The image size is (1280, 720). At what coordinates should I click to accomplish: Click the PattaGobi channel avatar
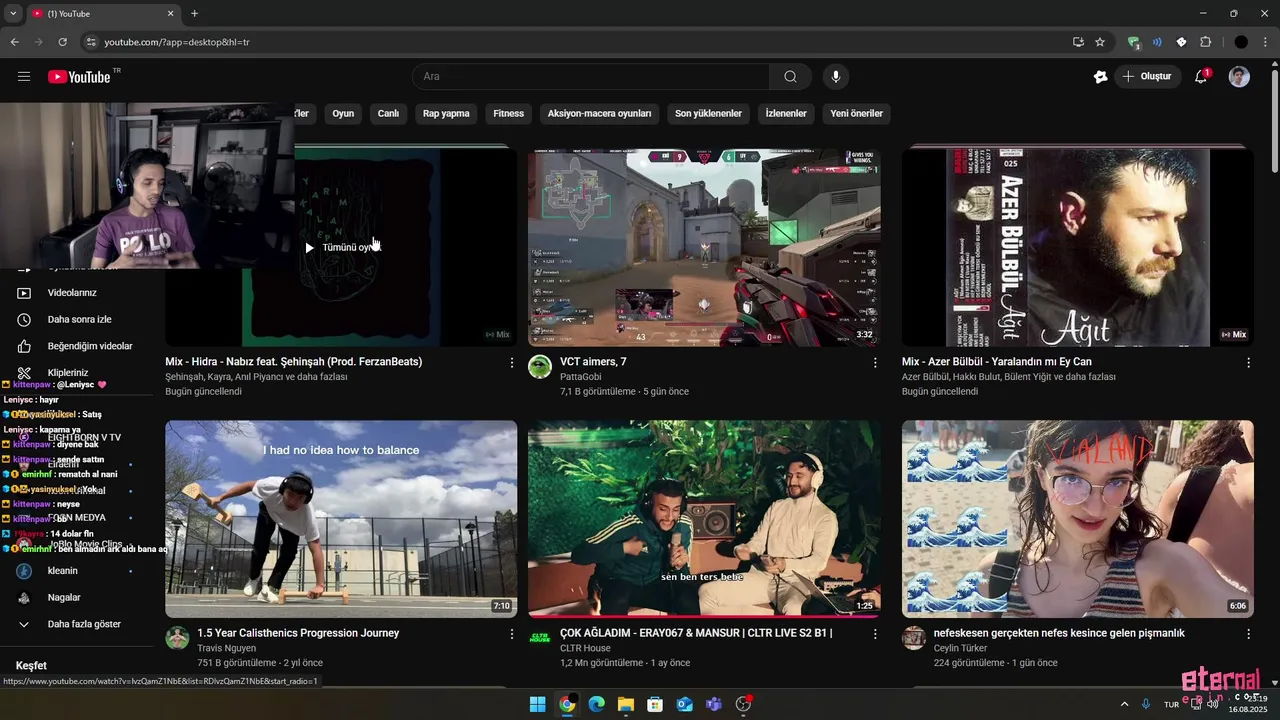540,366
